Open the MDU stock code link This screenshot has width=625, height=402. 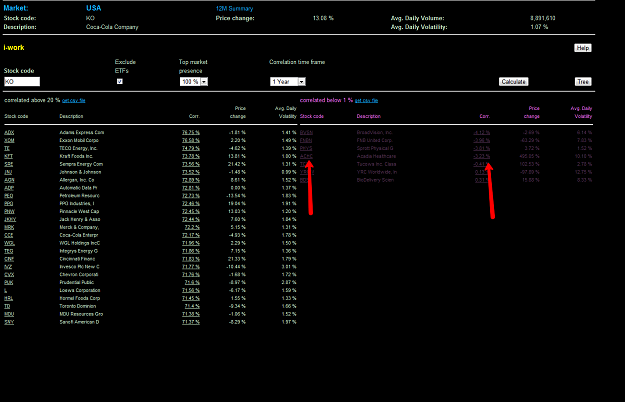pos(9,314)
